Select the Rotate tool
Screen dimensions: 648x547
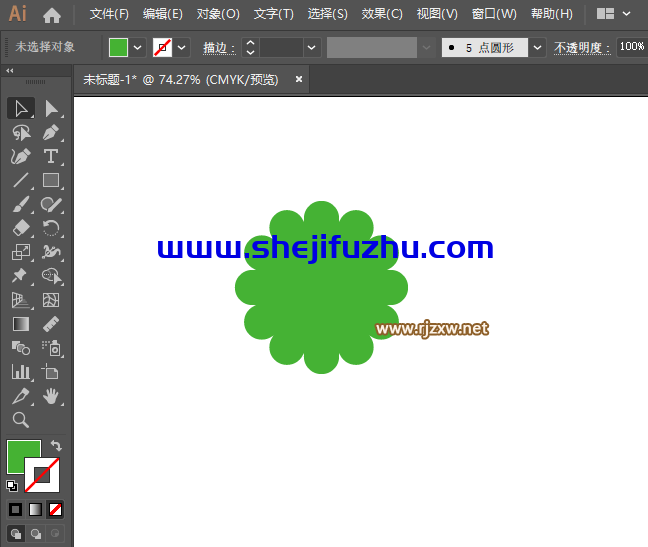click(x=51, y=228)
